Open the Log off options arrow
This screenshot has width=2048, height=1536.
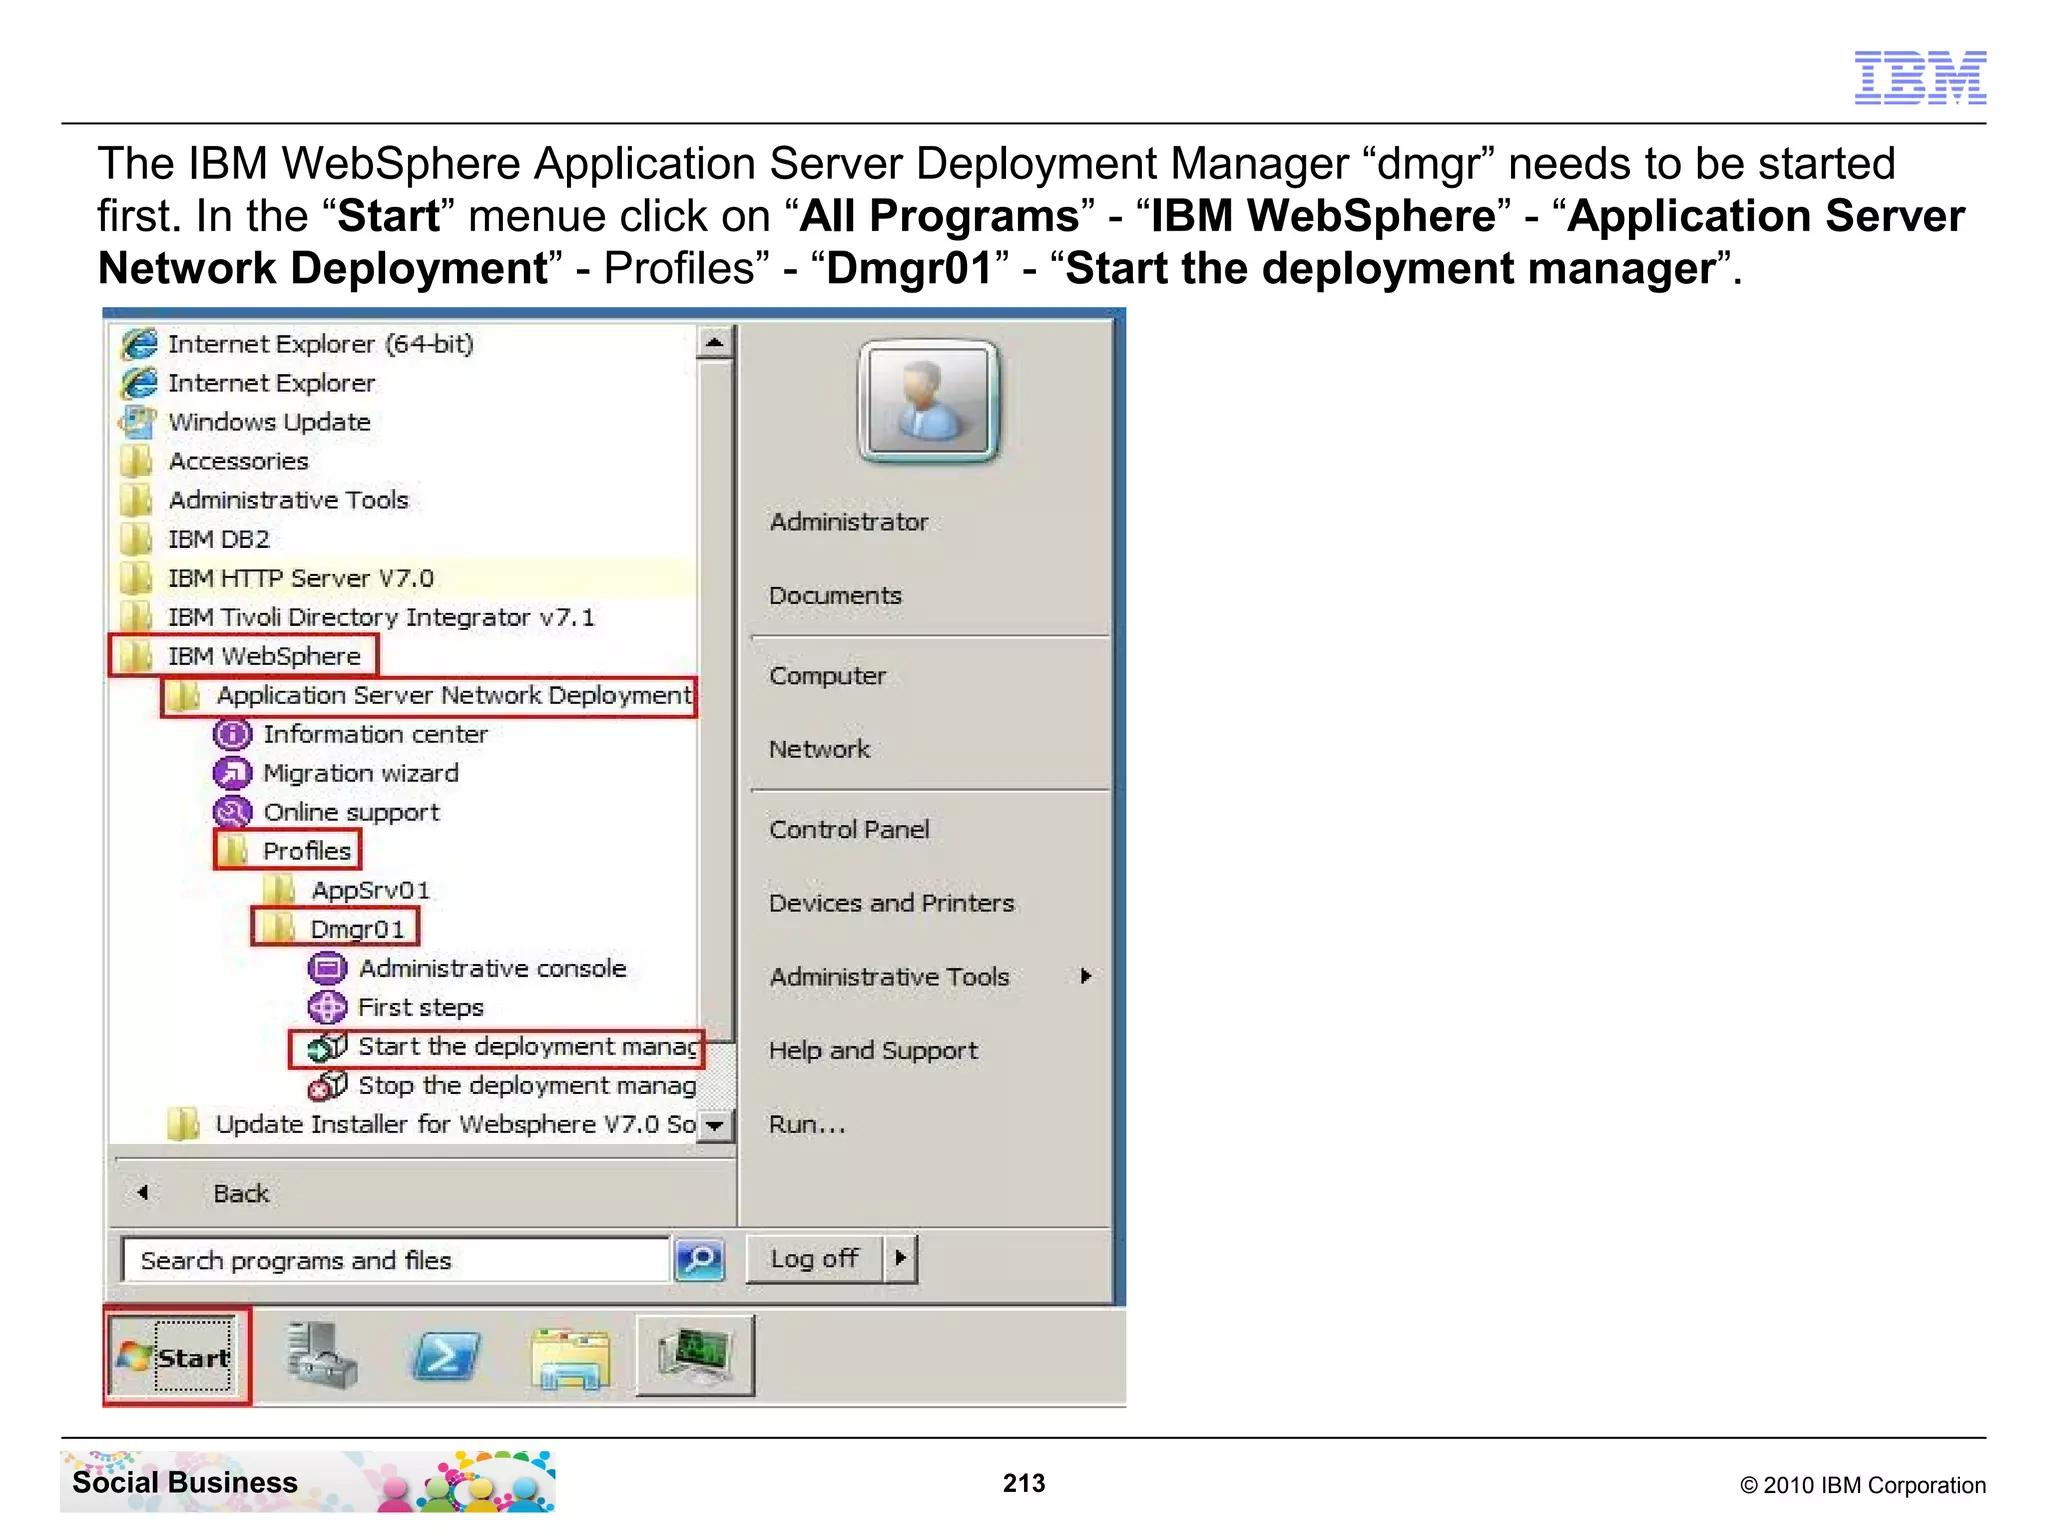(900, 1258)
